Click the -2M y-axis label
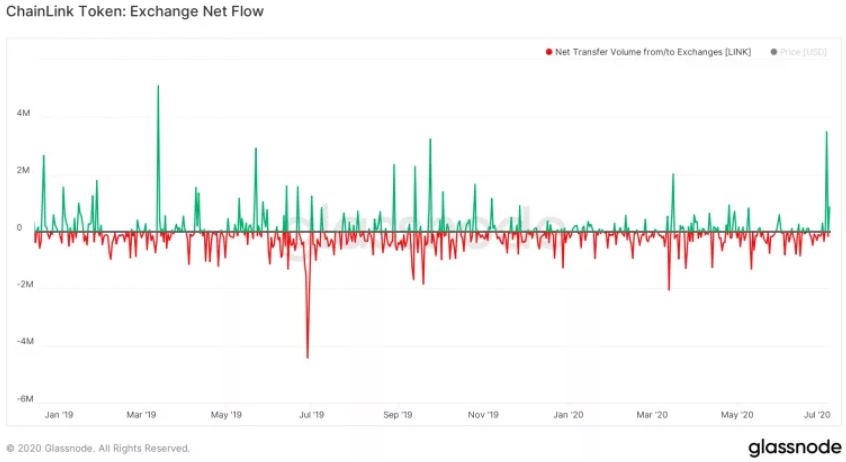The height and width of the screenshot is (462, 846). [25, 284]
